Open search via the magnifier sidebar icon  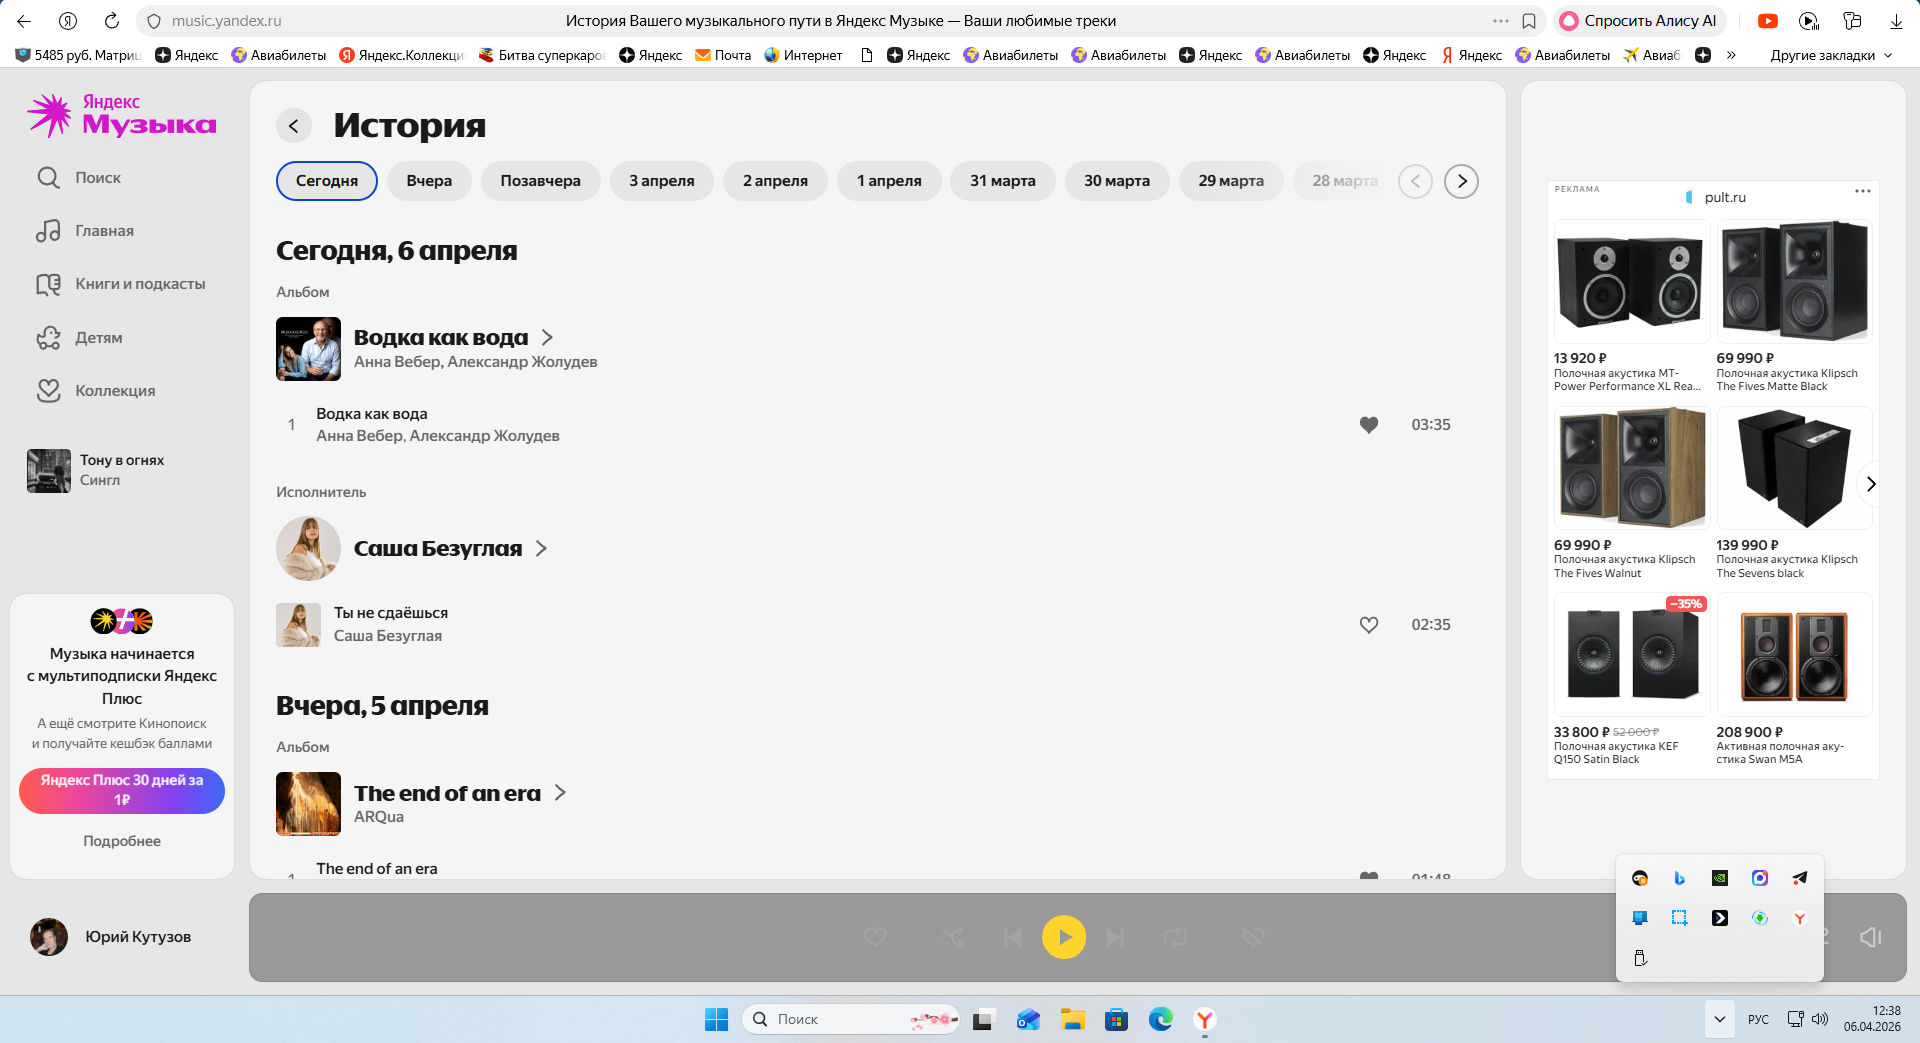point(48,178)
